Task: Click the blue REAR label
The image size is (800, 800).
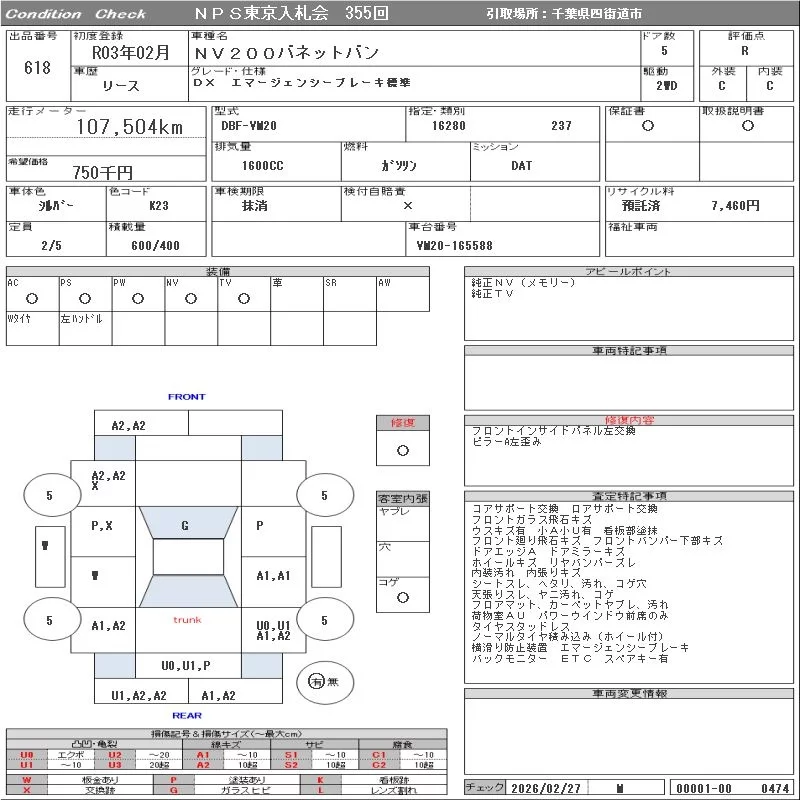Action: pyautogui.click(x=186, y=715)
